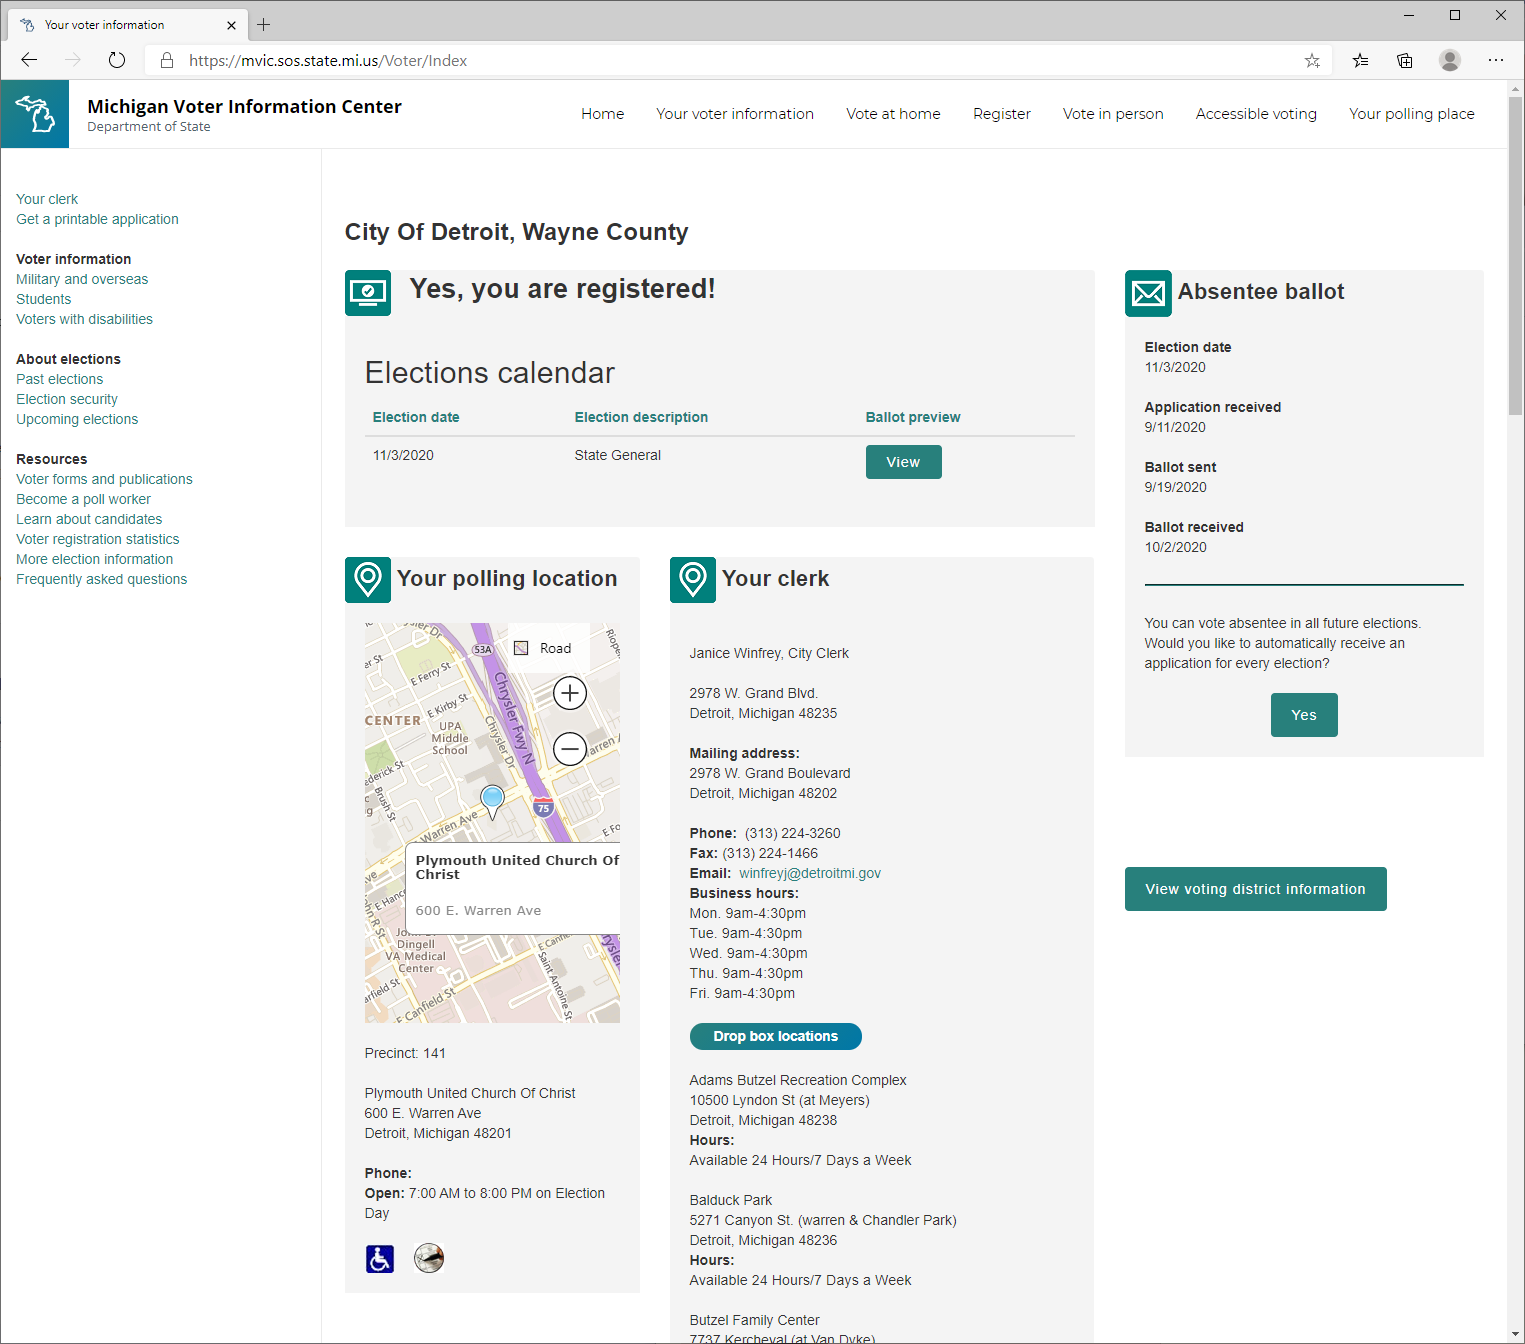Click the Election date column header
Screen dimensions: 1525x1344
point(416,417)
